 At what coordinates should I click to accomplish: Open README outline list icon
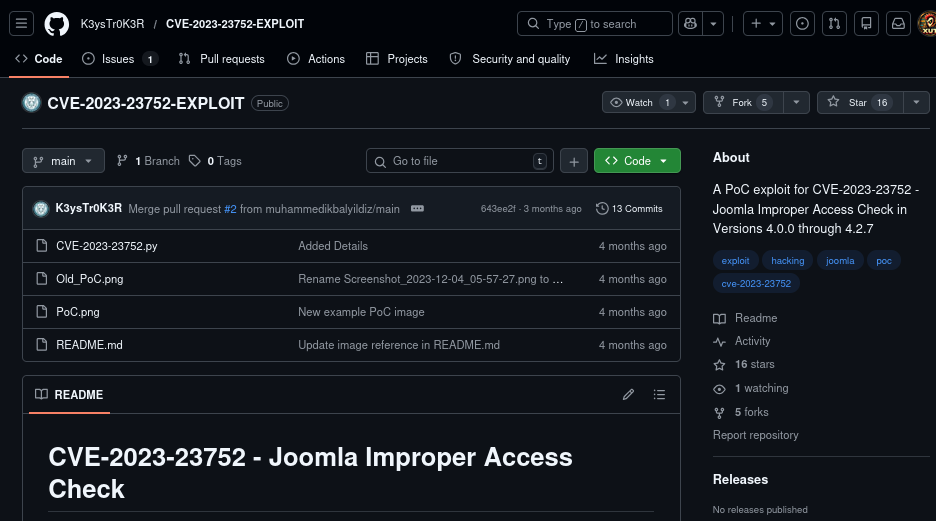(659, 394)
